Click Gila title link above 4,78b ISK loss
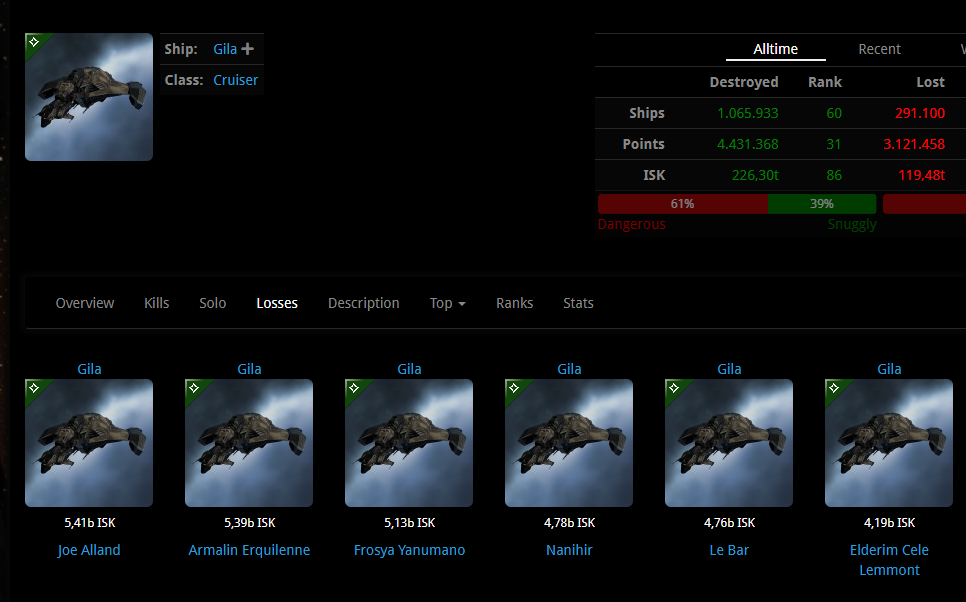 569,369
